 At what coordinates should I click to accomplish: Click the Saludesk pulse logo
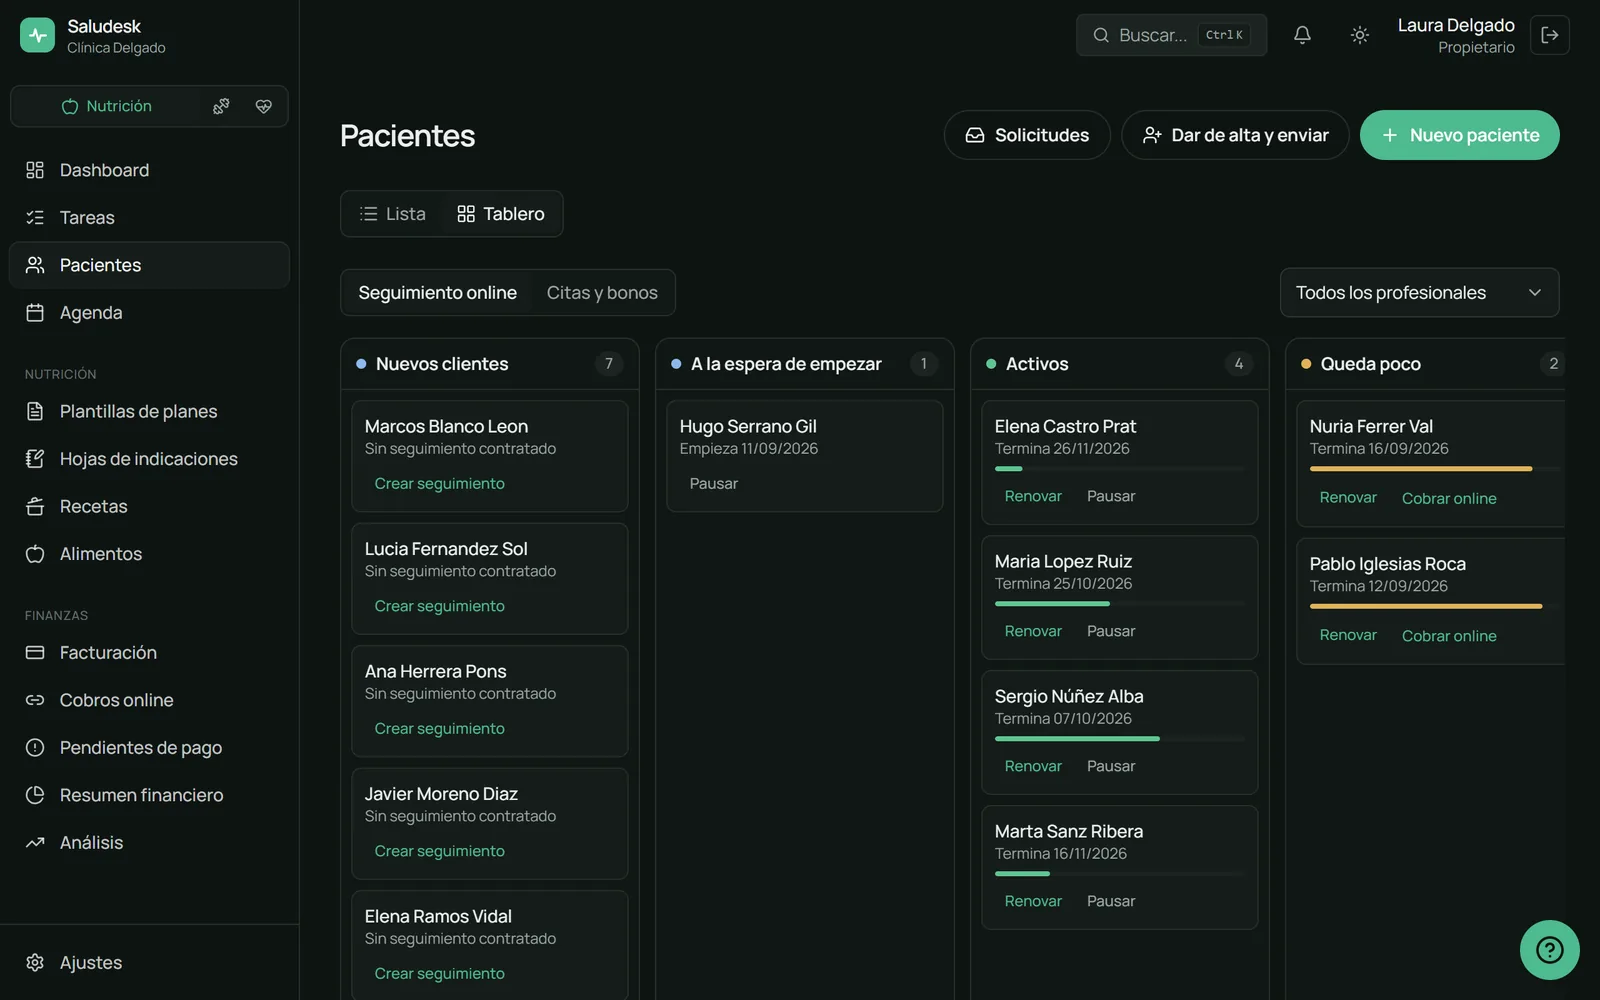point(37,35)
